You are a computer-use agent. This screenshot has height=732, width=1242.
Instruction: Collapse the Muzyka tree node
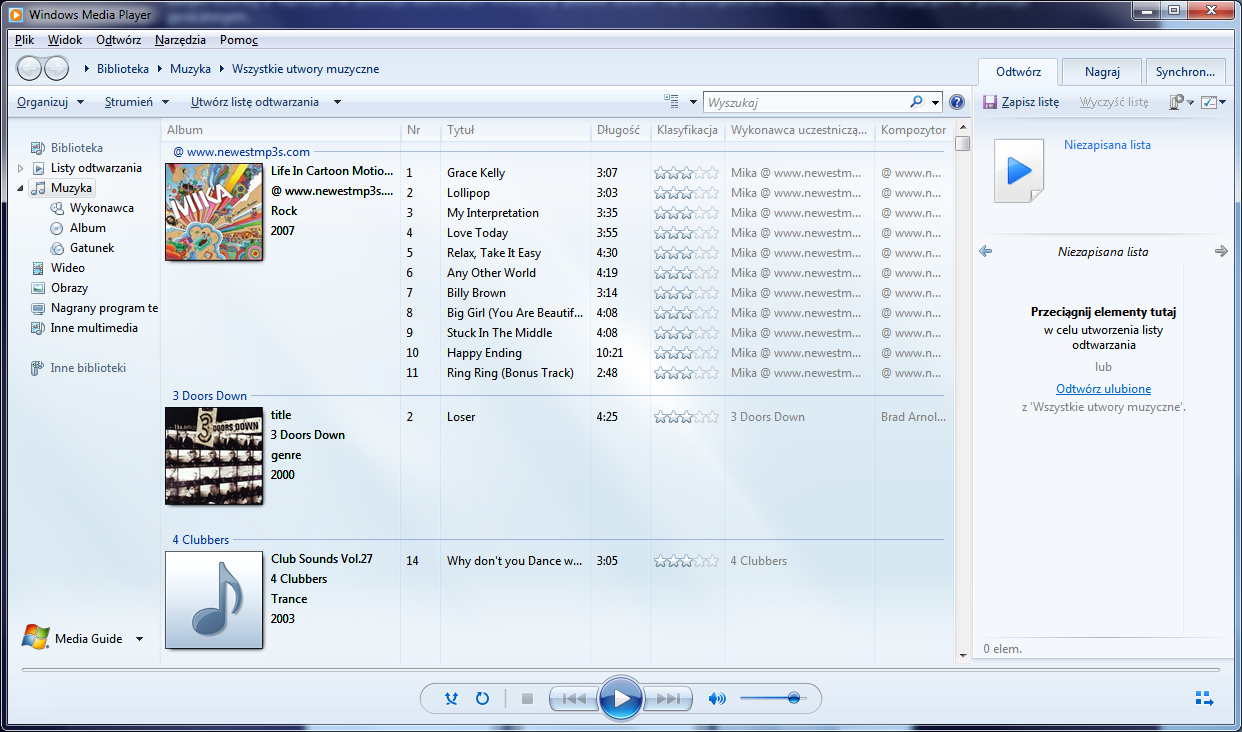point(21,188)
